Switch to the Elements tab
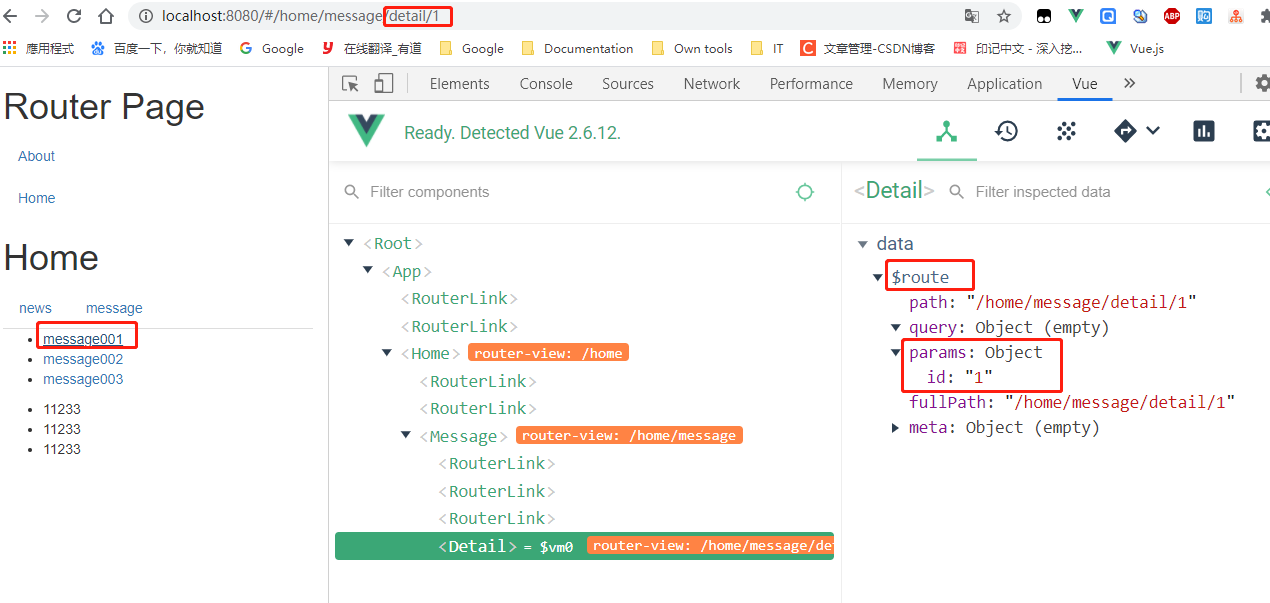This screenshot has width=1270, height=603. [460, 84]
